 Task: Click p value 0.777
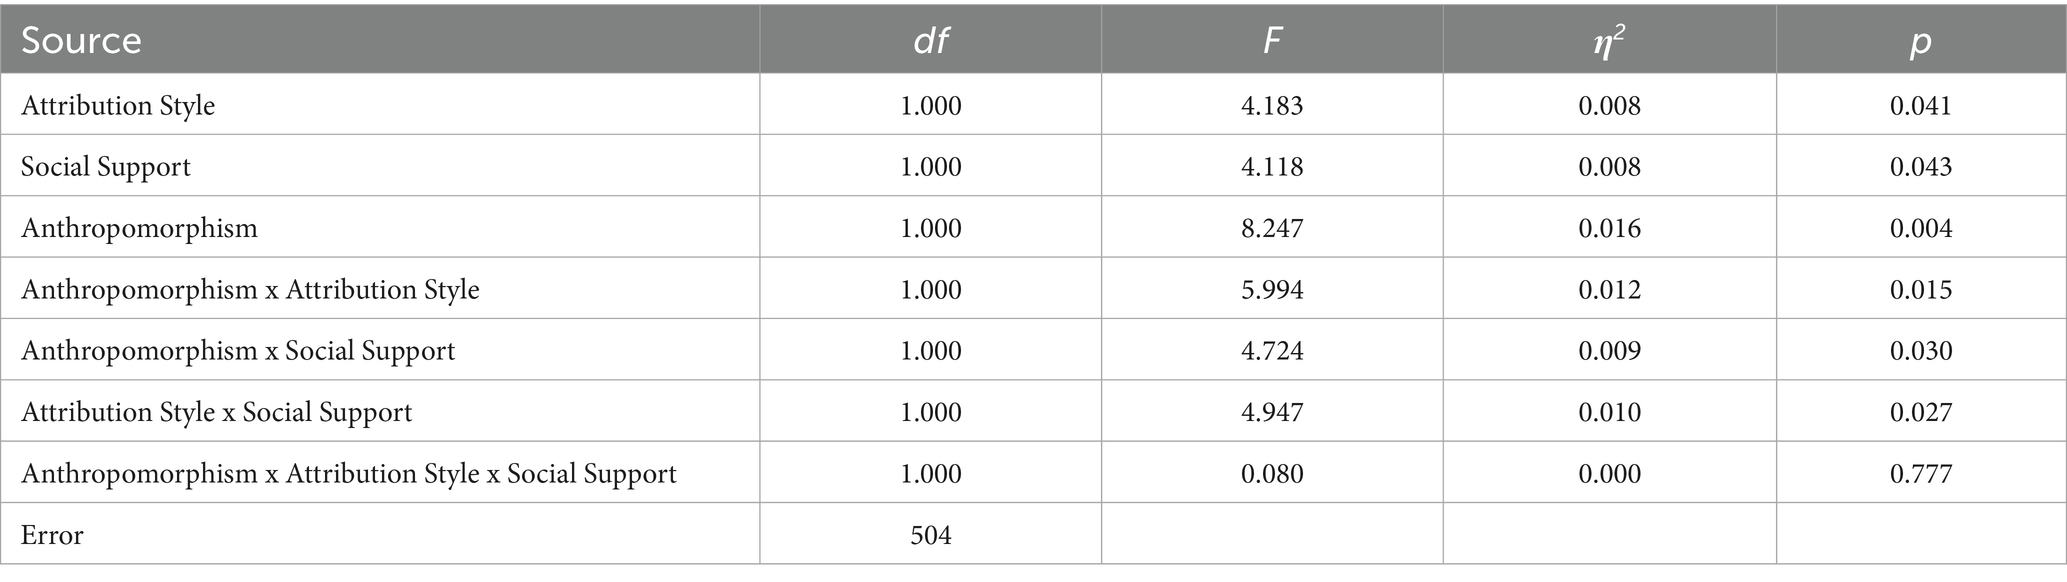(1920, 473)
